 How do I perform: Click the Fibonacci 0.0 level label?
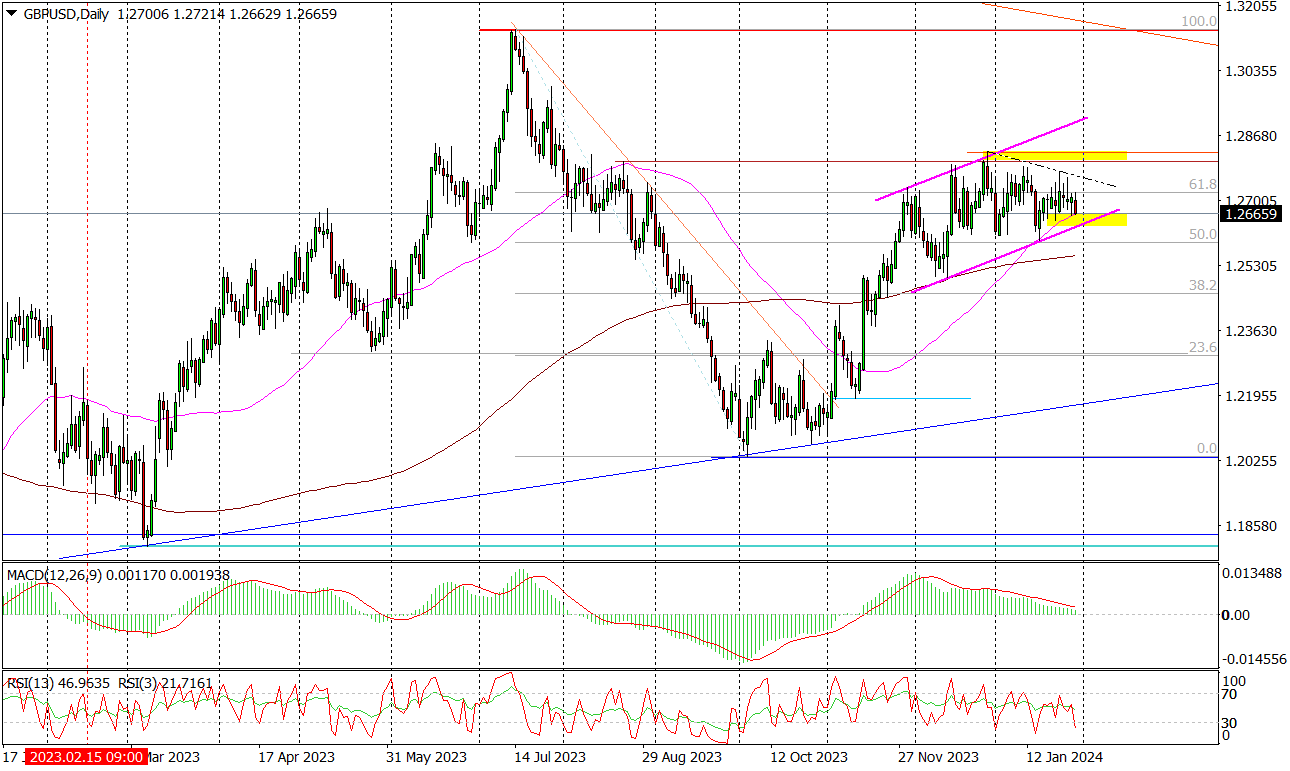pyautogui.click(x=1206, y=449)
